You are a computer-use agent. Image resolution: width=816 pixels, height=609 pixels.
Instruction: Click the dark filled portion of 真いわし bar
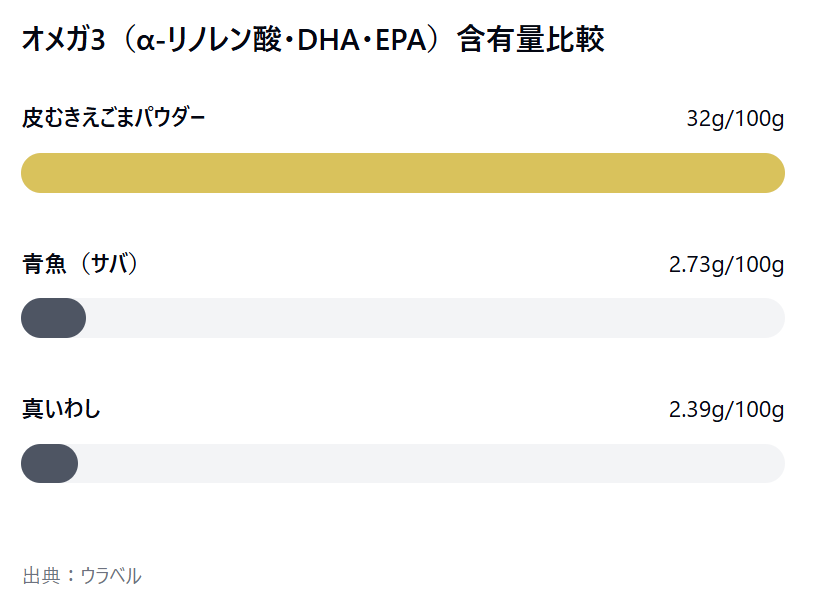pos(49,463)
